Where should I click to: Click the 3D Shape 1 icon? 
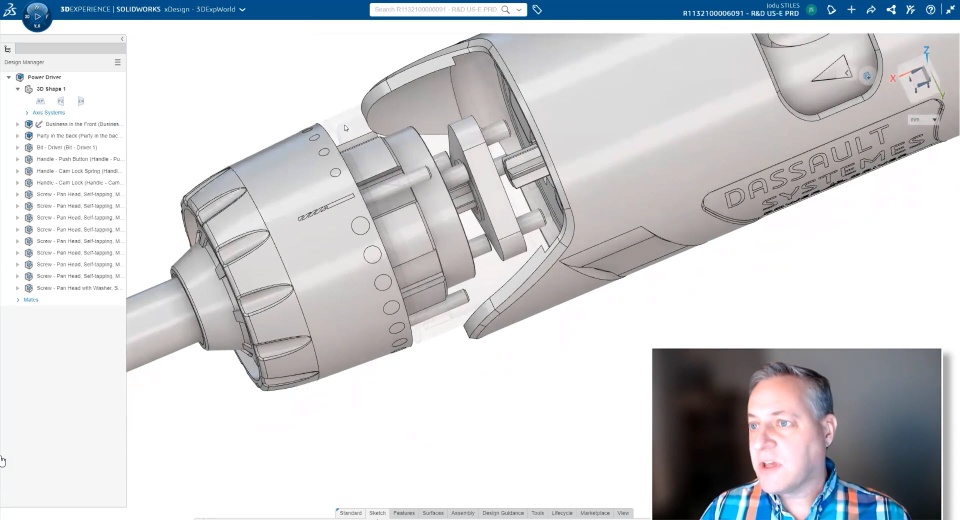click(x=29, y=89)
